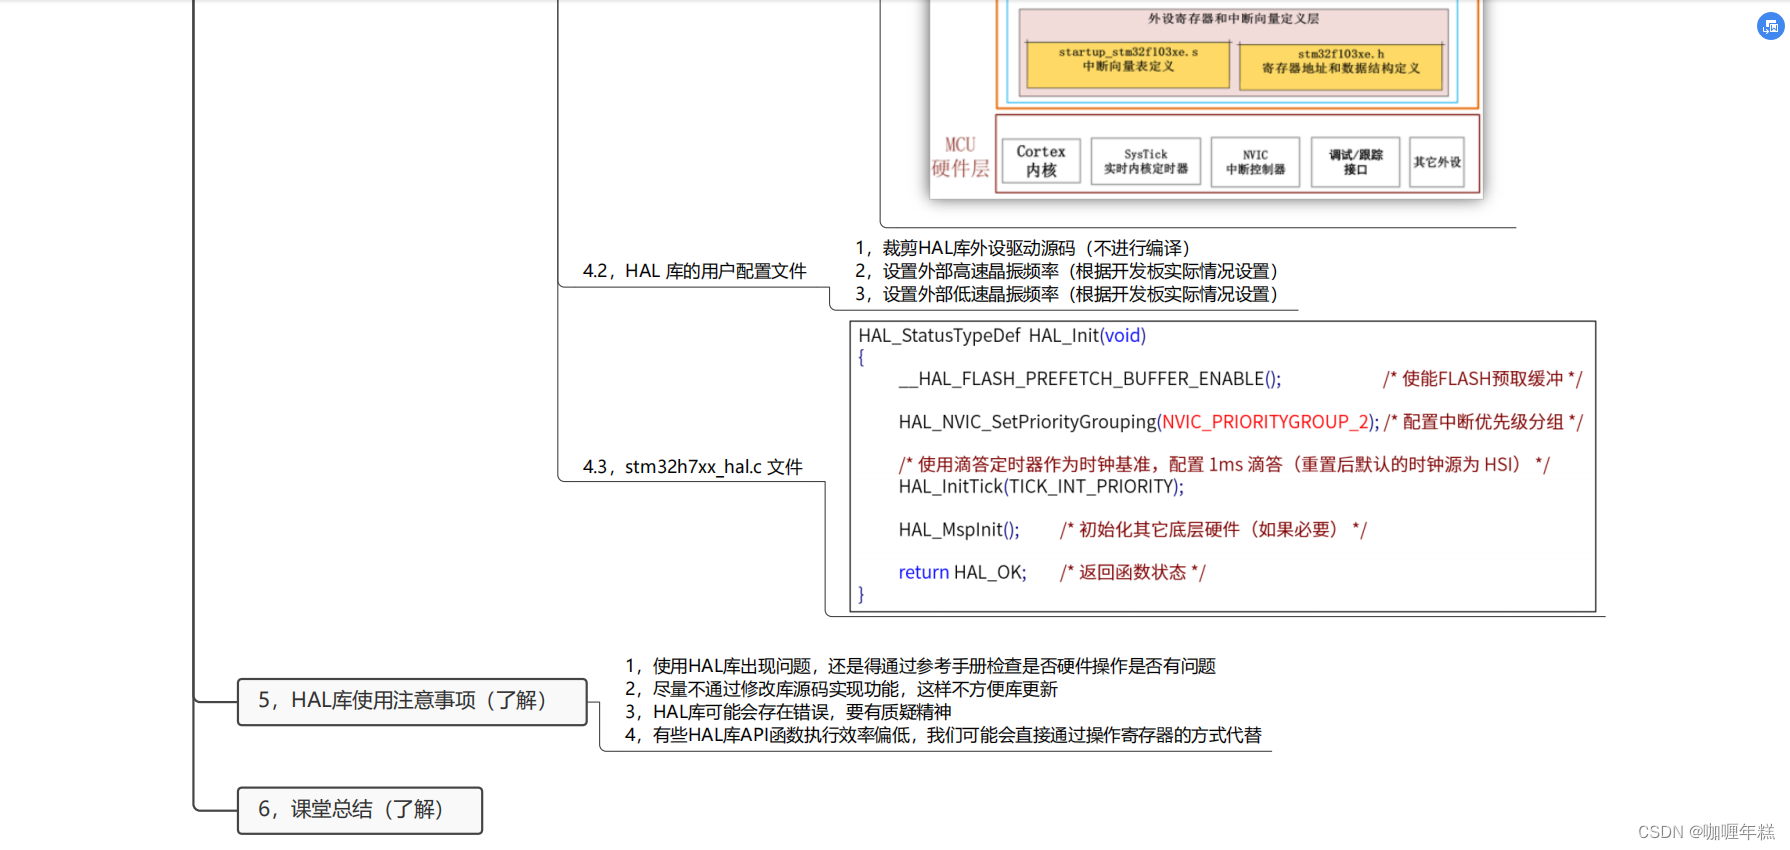Click '其它外设' box in diagram
The width and height of the screenshot is (1790, 850).
pos(1437,162)
